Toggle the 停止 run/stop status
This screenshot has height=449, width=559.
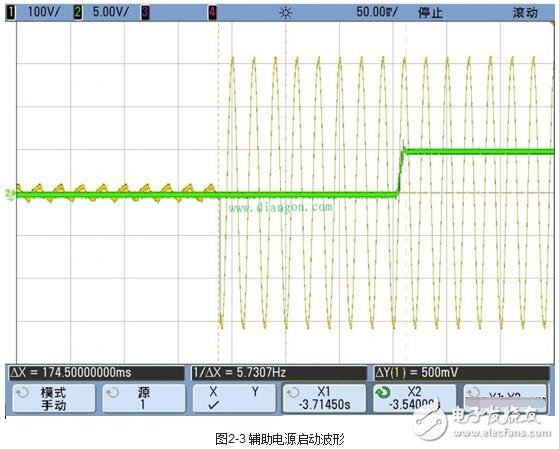431,13
